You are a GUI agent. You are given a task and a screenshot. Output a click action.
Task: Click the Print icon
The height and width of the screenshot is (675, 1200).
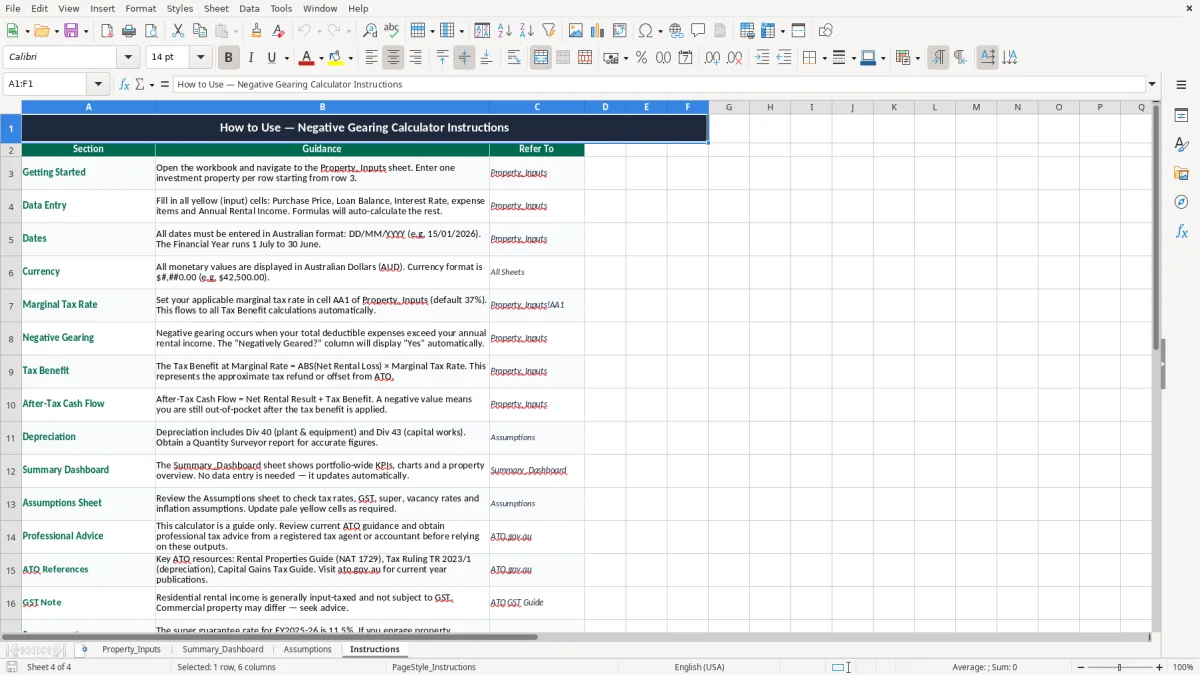click(x=129, y=31)
